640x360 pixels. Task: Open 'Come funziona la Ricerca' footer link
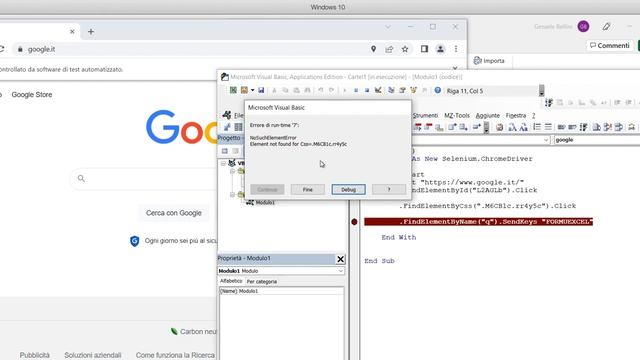click(175, 355)
